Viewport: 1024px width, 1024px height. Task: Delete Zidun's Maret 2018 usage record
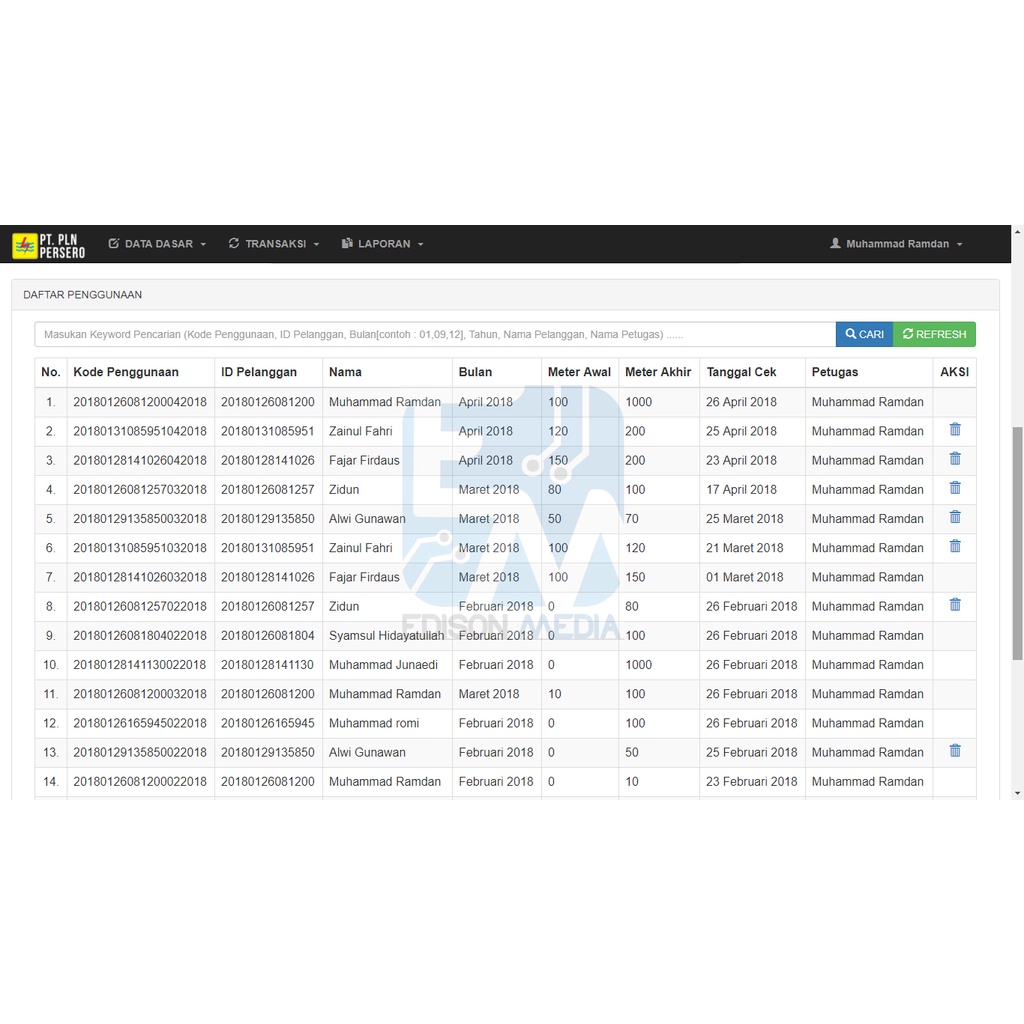pyautogui.click(x=954, y=488)
